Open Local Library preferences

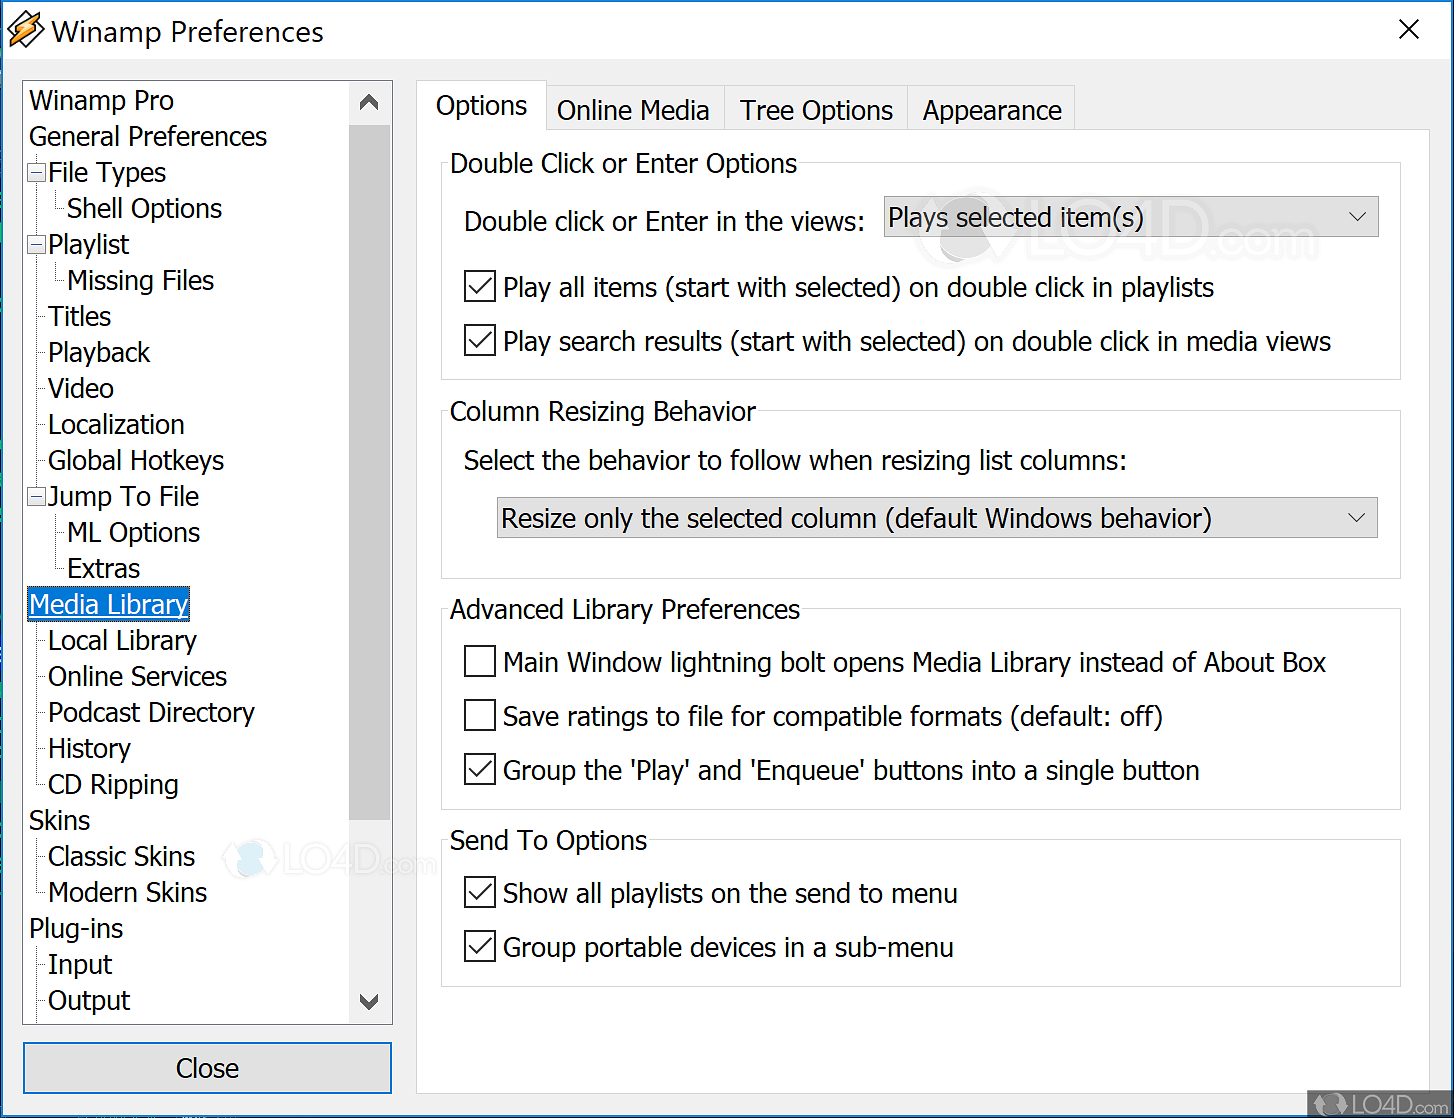(x=122, y=641)
